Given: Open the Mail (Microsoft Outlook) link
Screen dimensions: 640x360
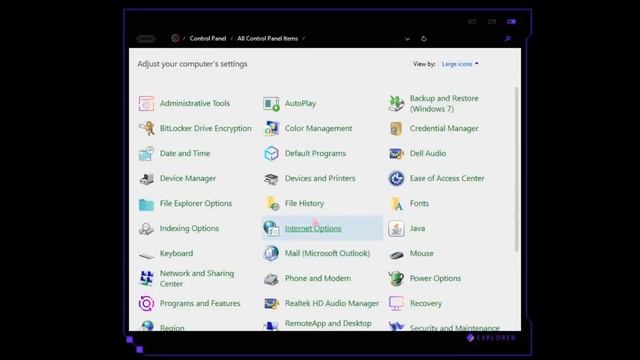Looking at the screenshot, I should [327, 253].
